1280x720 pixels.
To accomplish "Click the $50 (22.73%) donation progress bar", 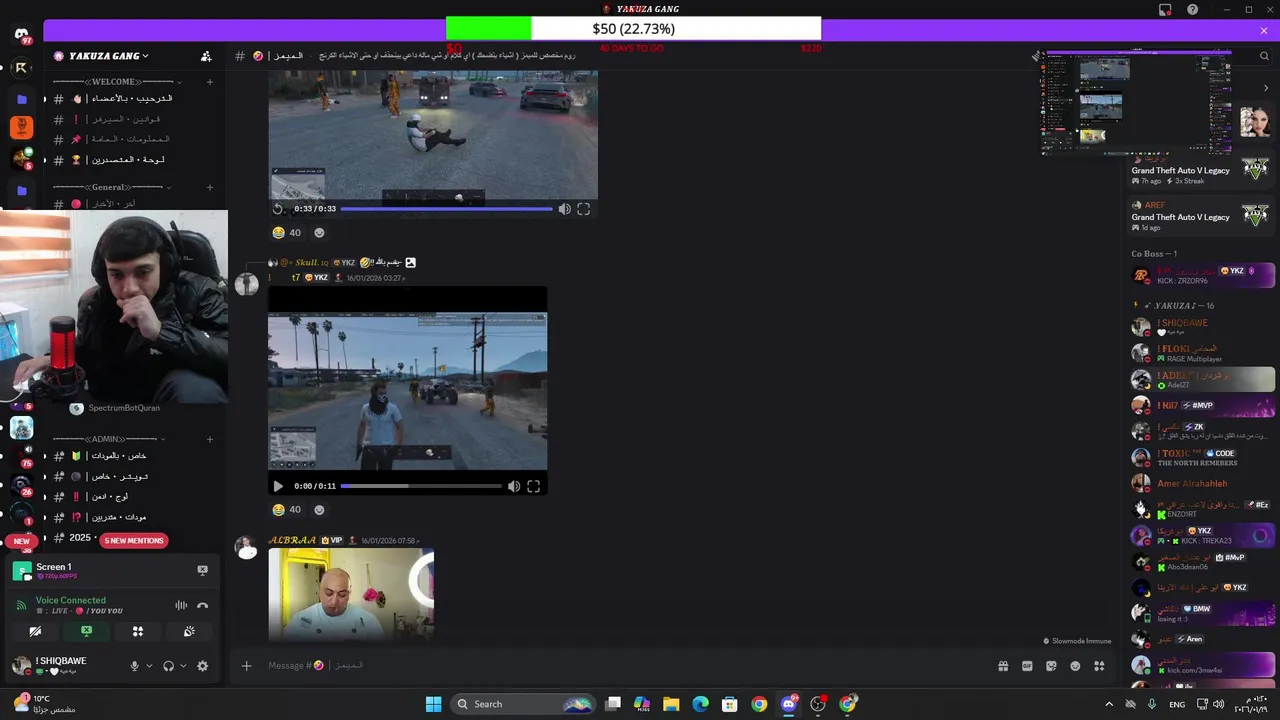I will pos(633,29).
